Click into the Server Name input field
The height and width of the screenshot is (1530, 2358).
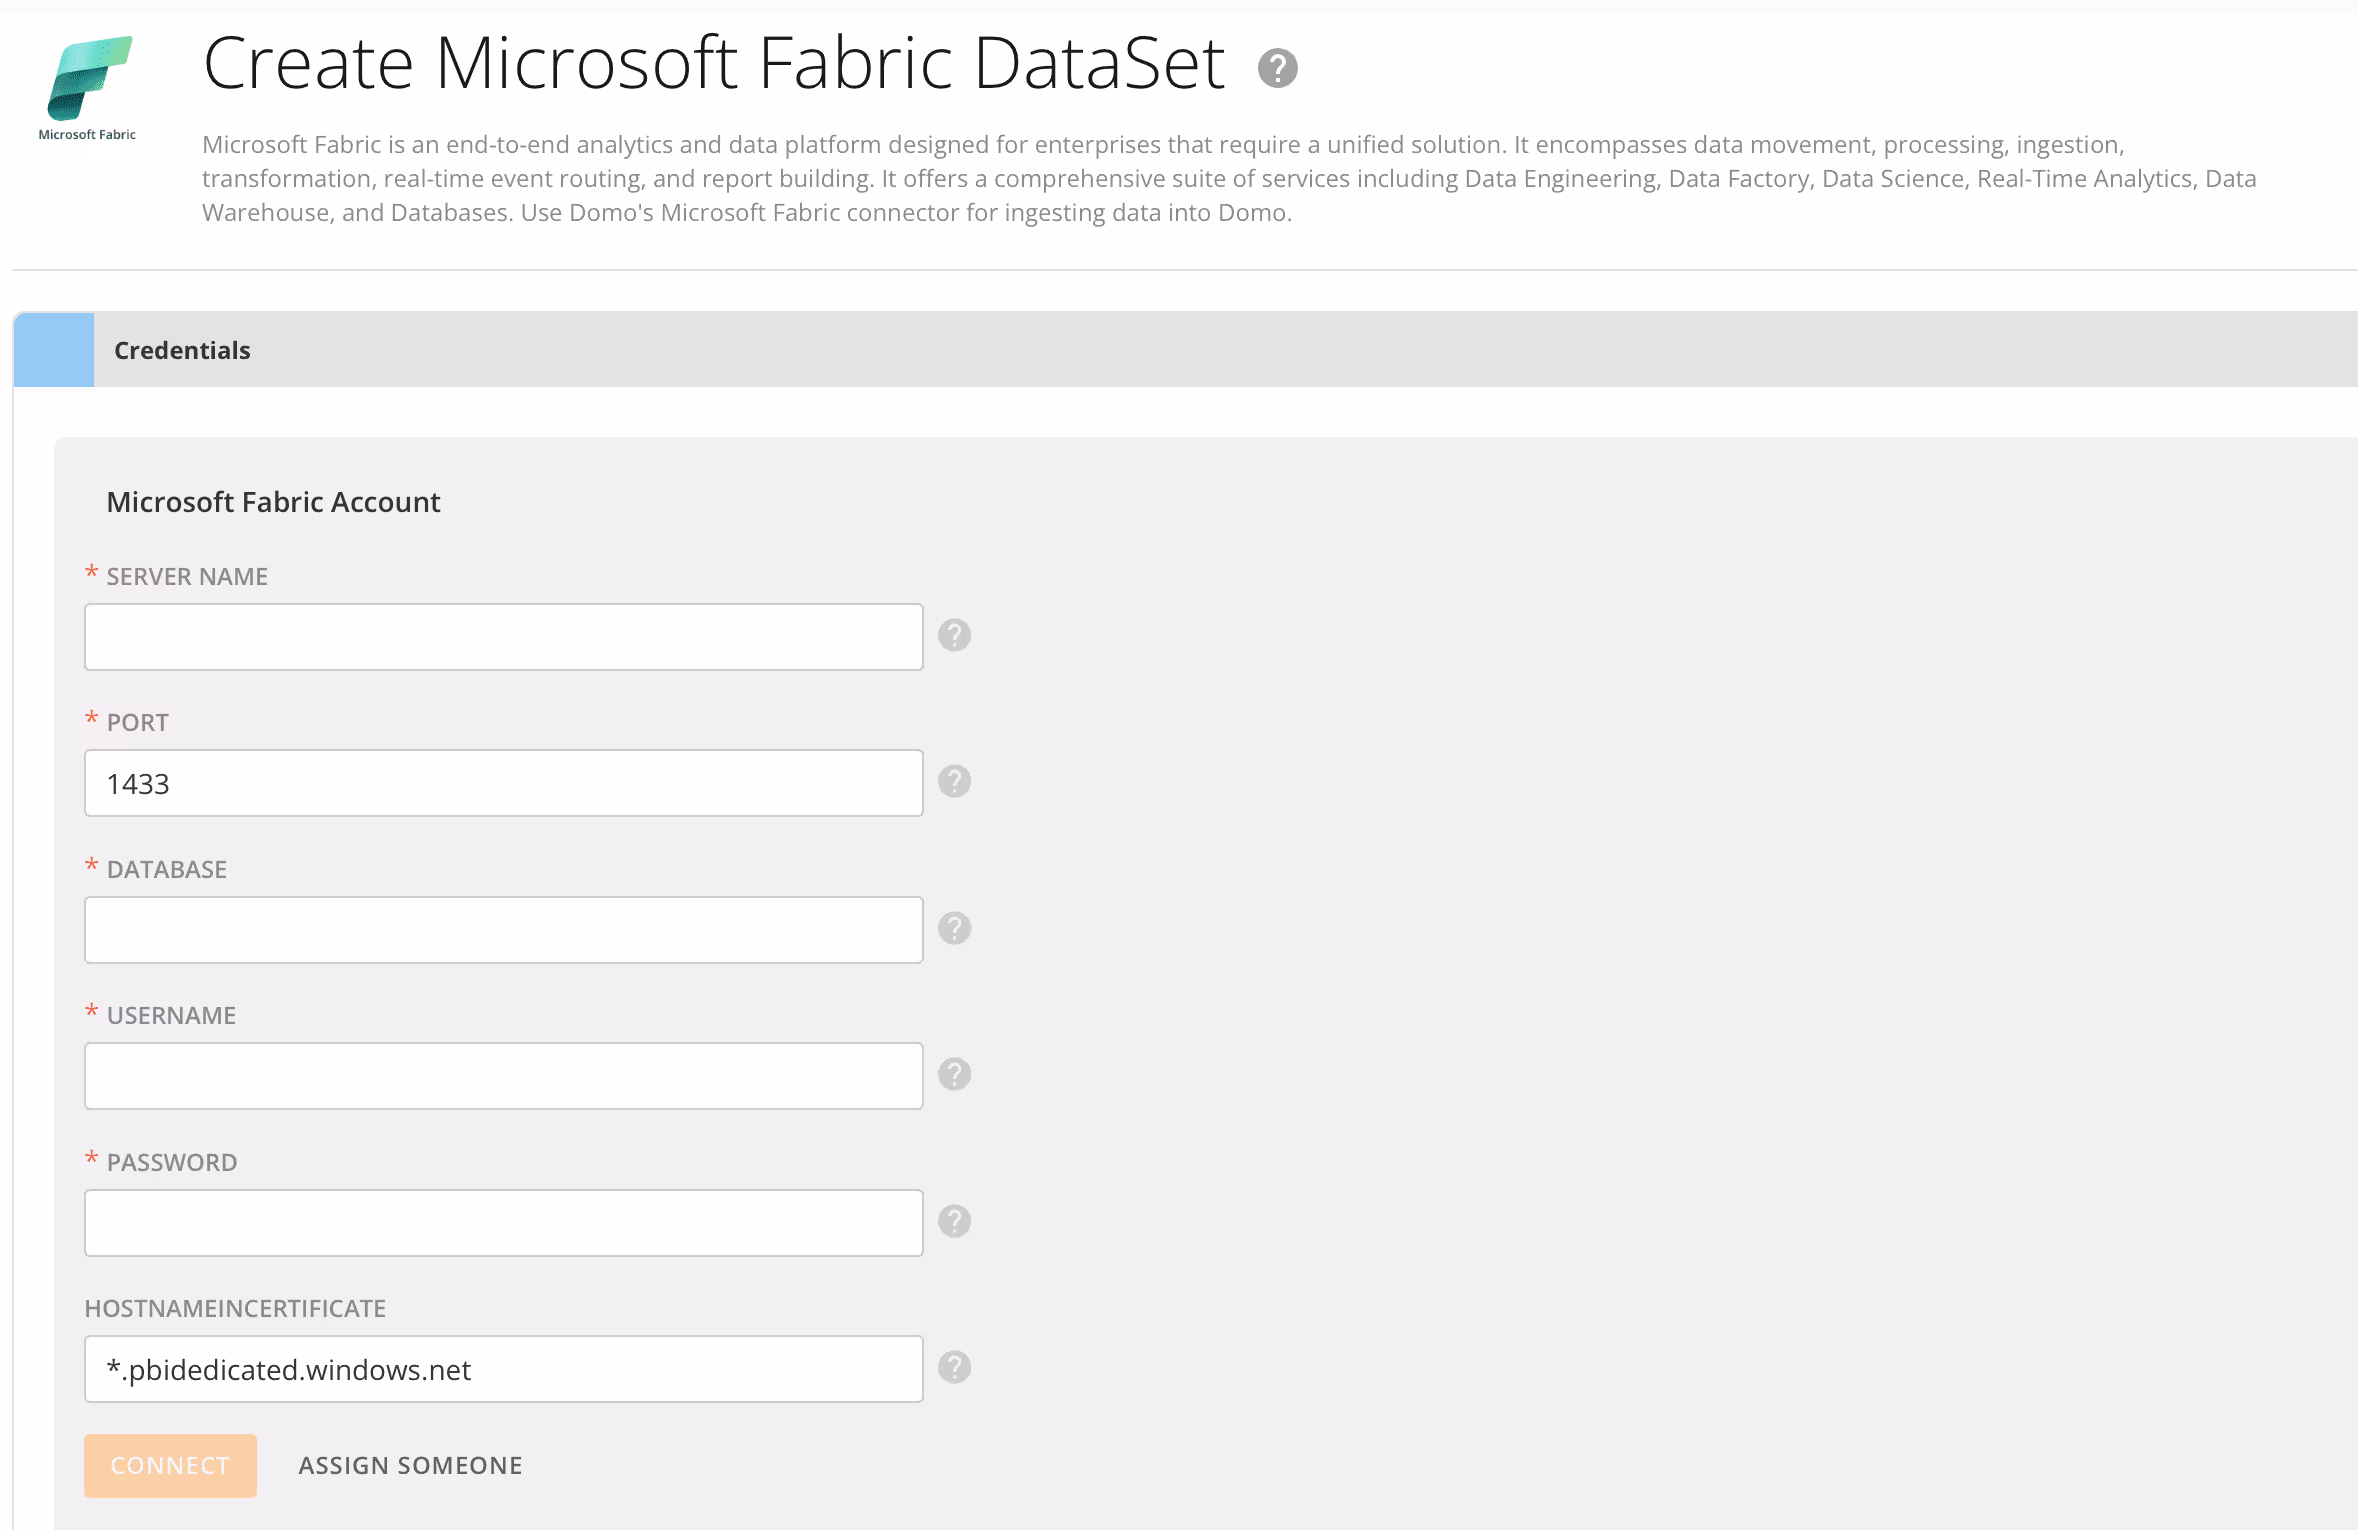pos(504,637)
